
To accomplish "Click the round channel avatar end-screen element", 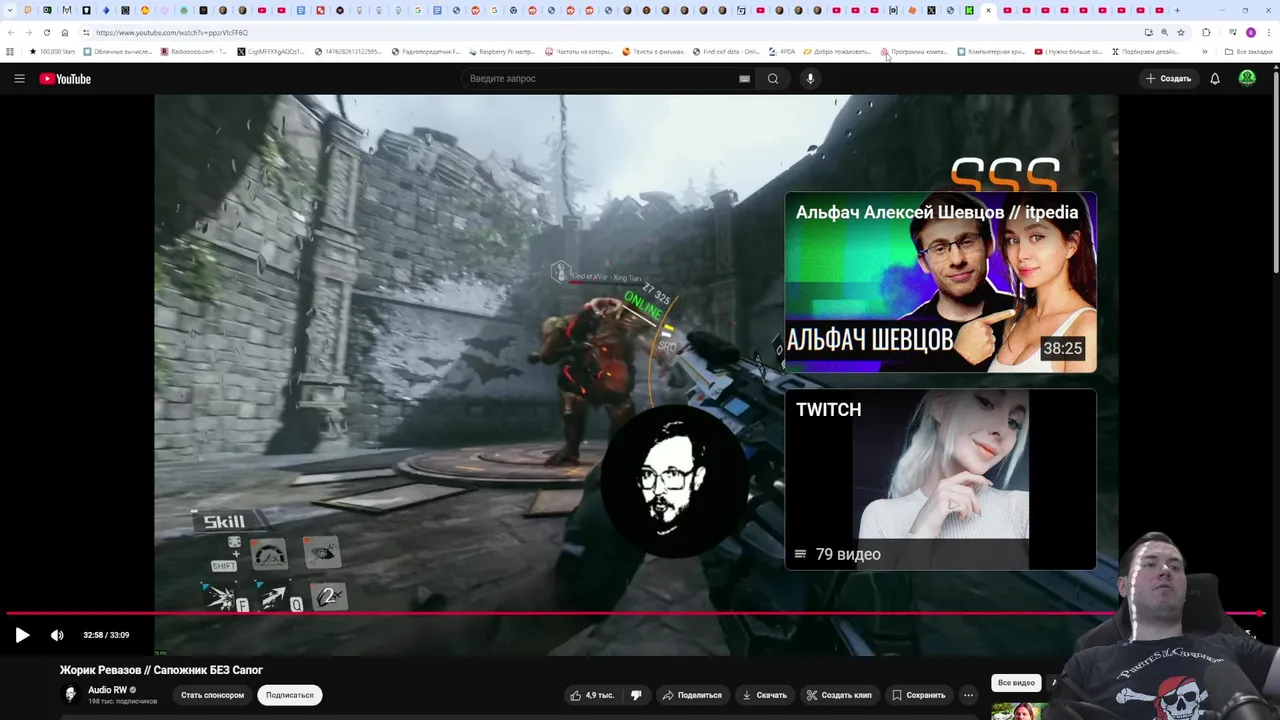I will point(674,480).
